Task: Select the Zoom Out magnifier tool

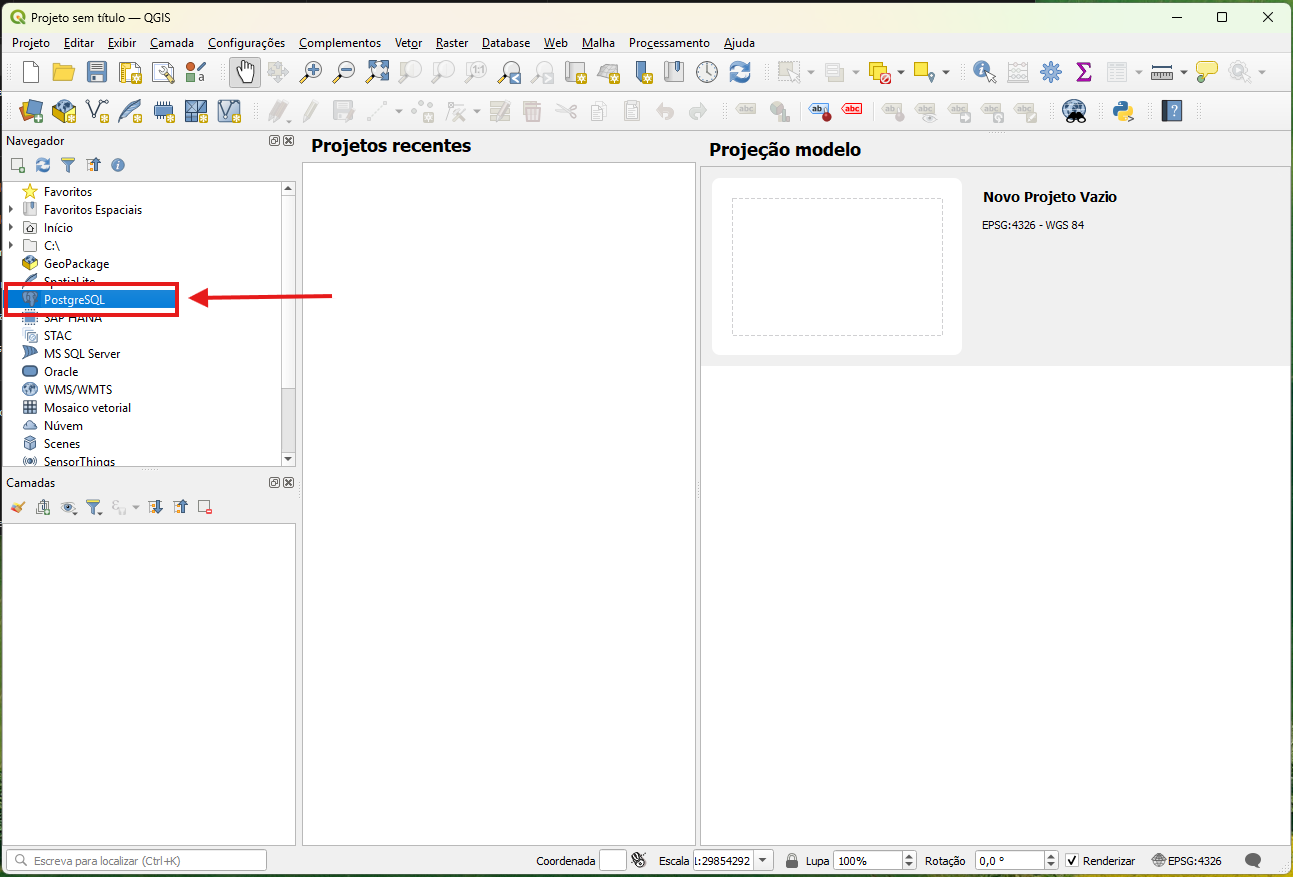Action: (344, 72)
